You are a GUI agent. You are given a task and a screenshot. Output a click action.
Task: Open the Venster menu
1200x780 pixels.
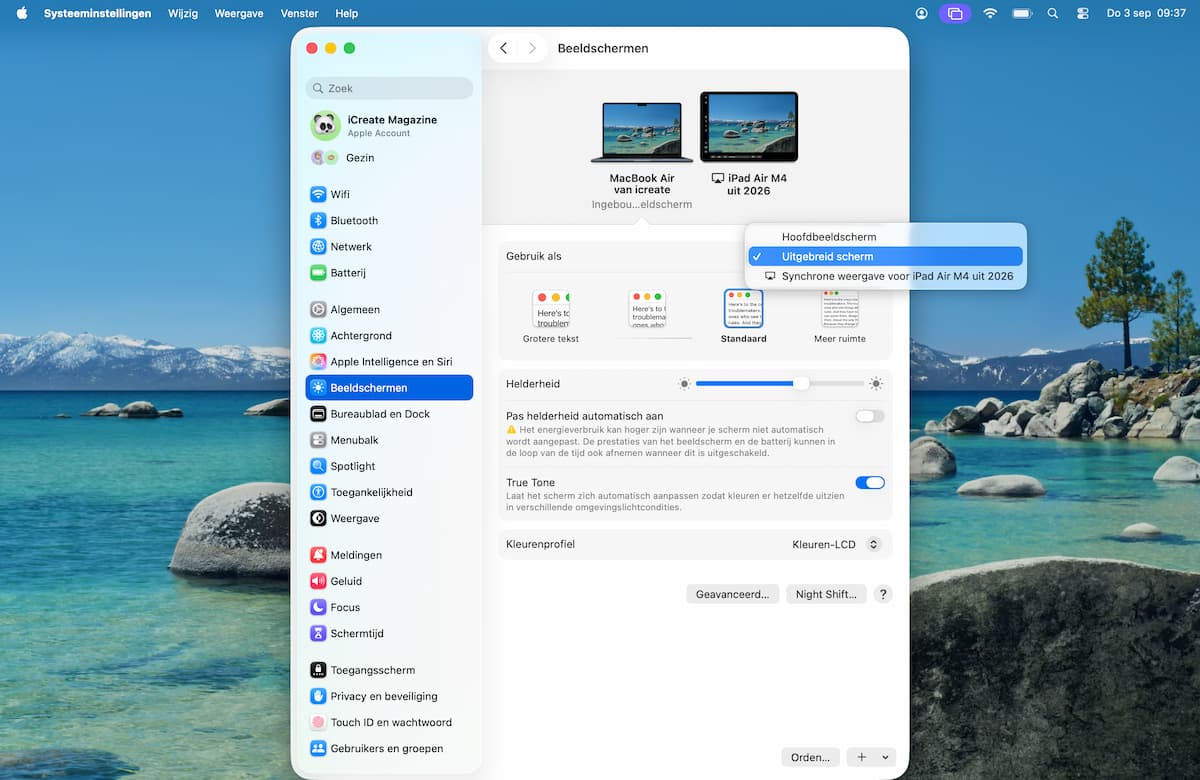(300, 13)
